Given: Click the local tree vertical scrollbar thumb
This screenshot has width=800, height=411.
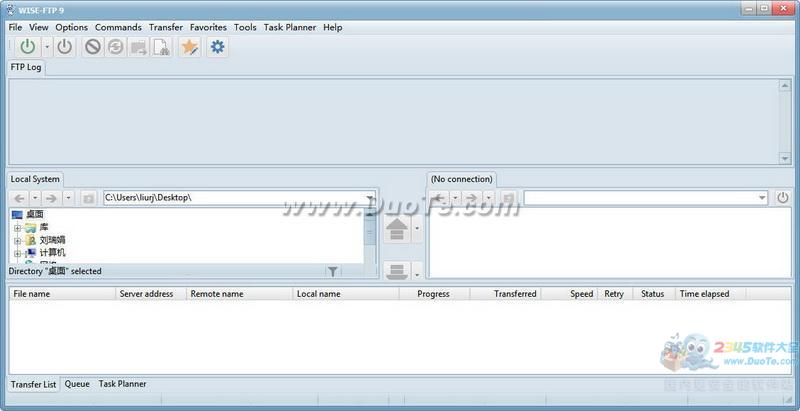Looking at the screenshot, I should [370, 234].
